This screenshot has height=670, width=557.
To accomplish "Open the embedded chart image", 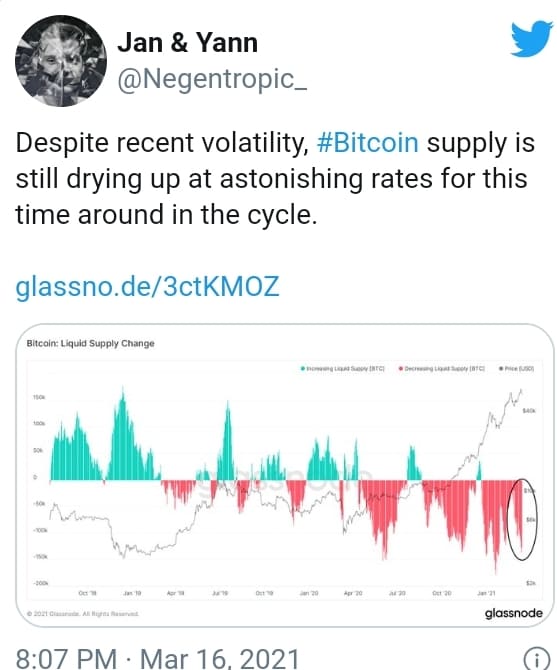I will [x=279, y=475].
